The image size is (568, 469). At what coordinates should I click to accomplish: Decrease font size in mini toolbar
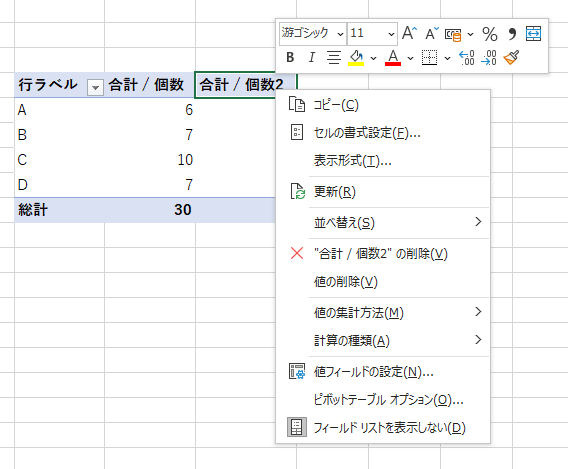point(432,33)
